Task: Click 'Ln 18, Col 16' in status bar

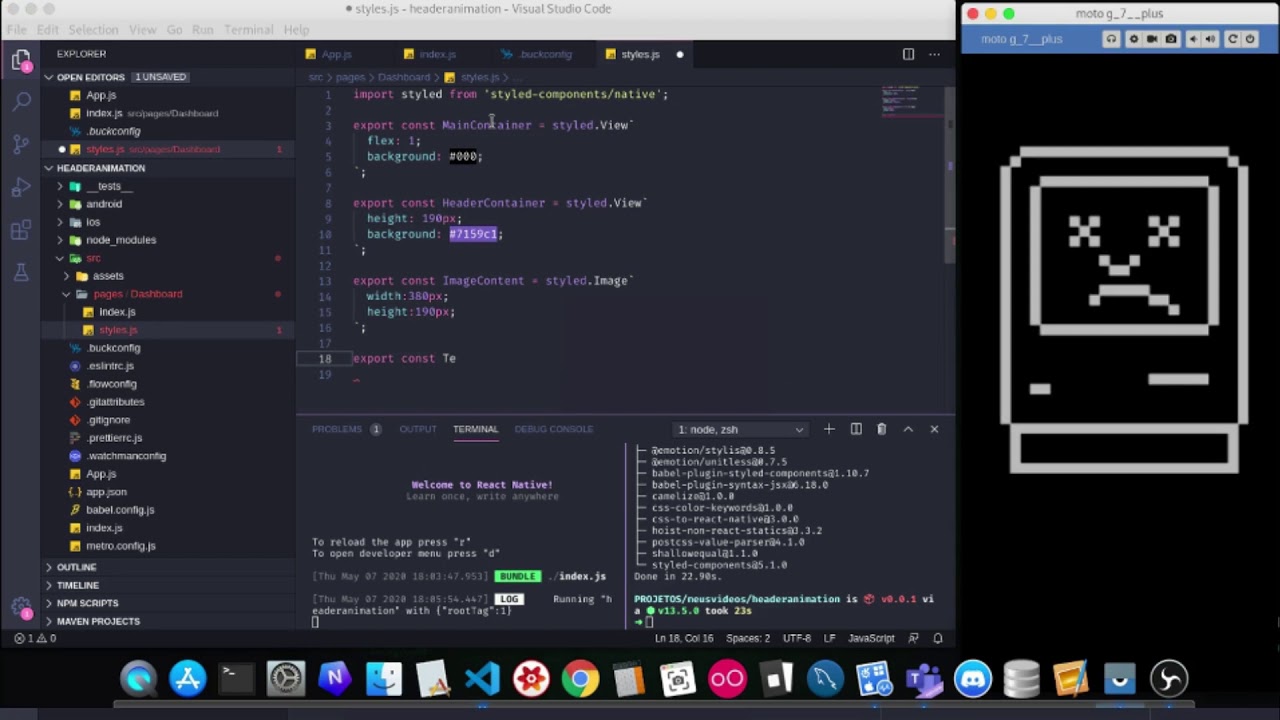Action: coord(684,638)
